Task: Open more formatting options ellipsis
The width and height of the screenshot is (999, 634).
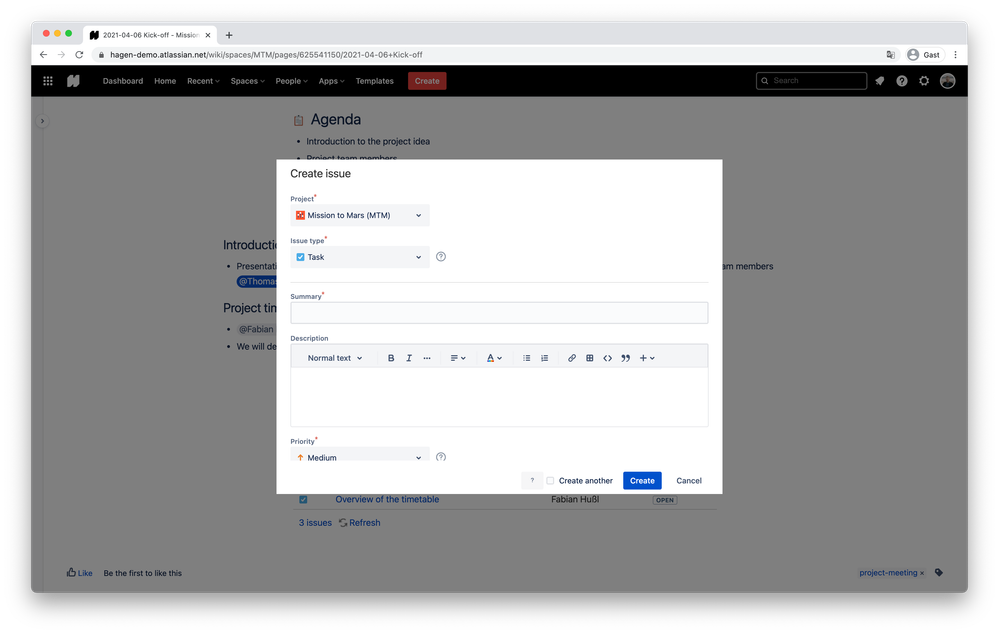Action: click(427, 358)
